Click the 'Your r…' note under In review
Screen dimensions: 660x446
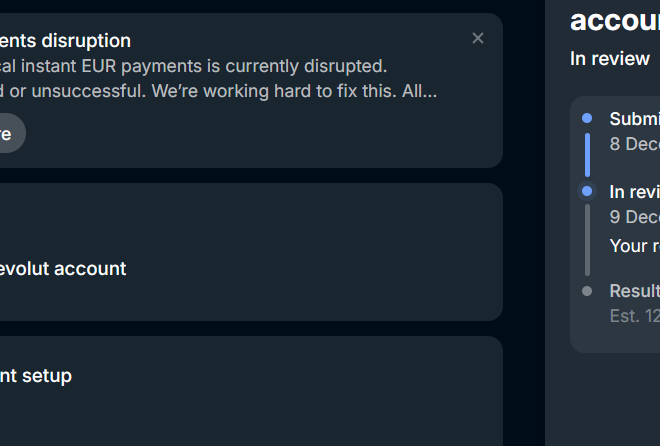634,246
